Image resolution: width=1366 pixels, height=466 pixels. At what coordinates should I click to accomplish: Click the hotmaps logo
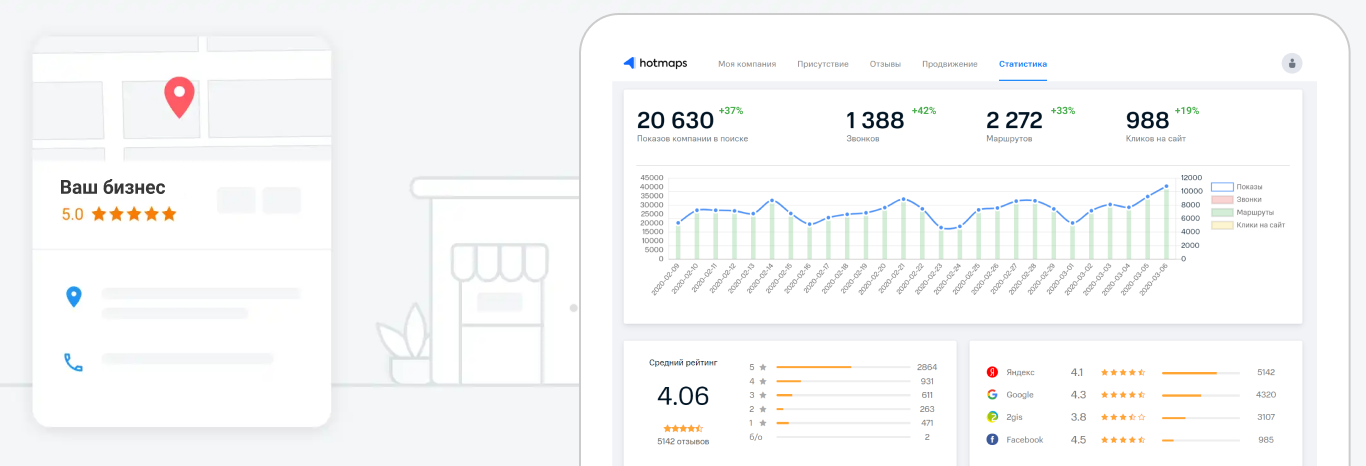(x=655, y=63)
